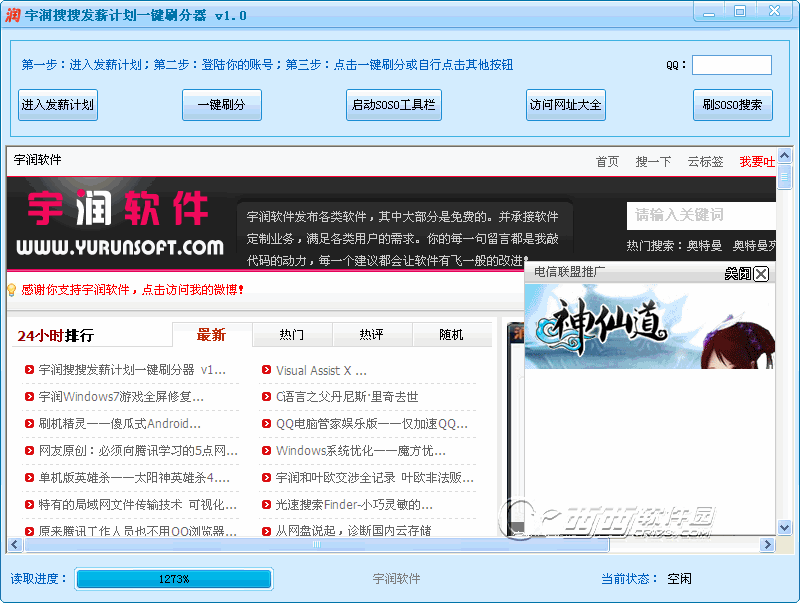Open 云标签 in web page nav
The height and width of the screenshot is (603, 800).
tap(706, 162)
